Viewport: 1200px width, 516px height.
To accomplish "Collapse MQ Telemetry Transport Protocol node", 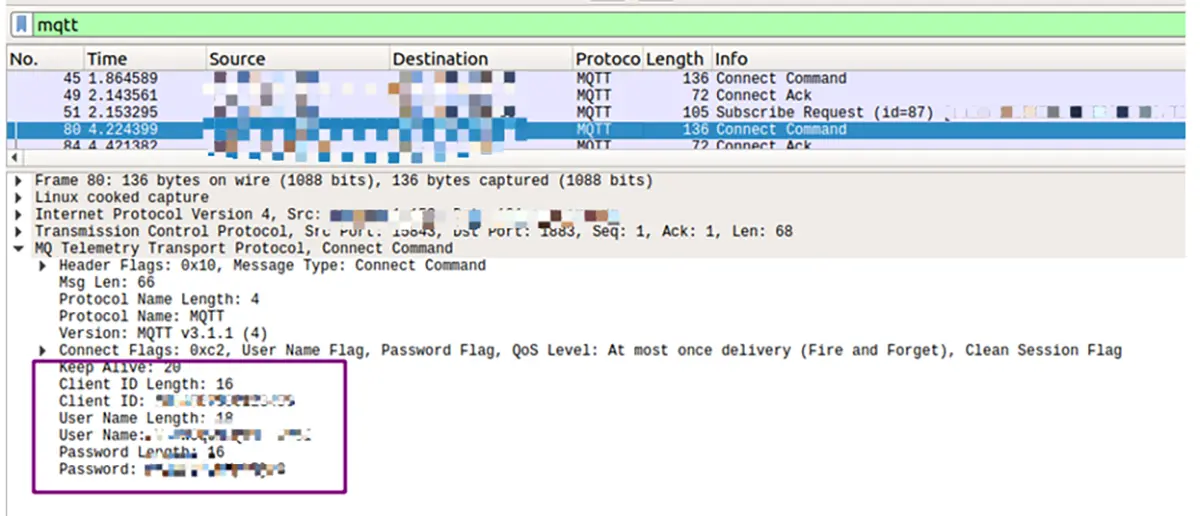I will (18, 249).
